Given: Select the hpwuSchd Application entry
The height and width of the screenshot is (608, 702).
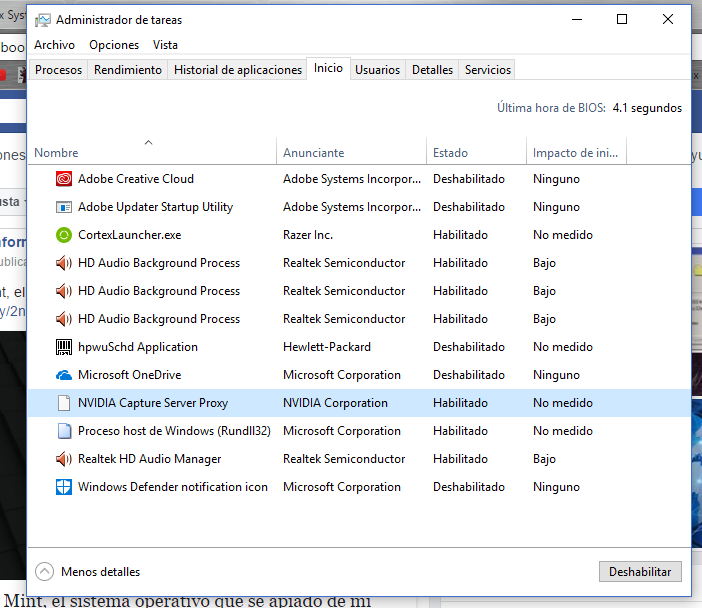Looking at the screenshot, I should pos(137,347).
